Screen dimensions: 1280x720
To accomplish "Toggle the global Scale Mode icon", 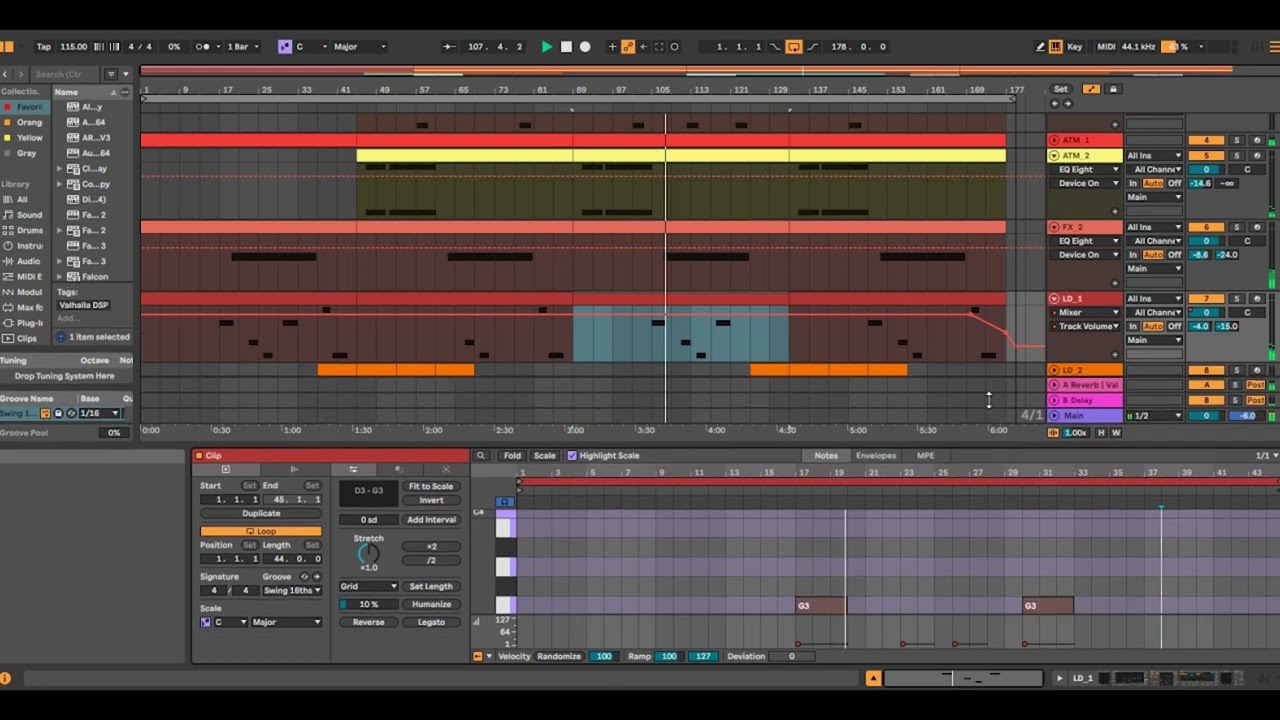I will [285, 46].
